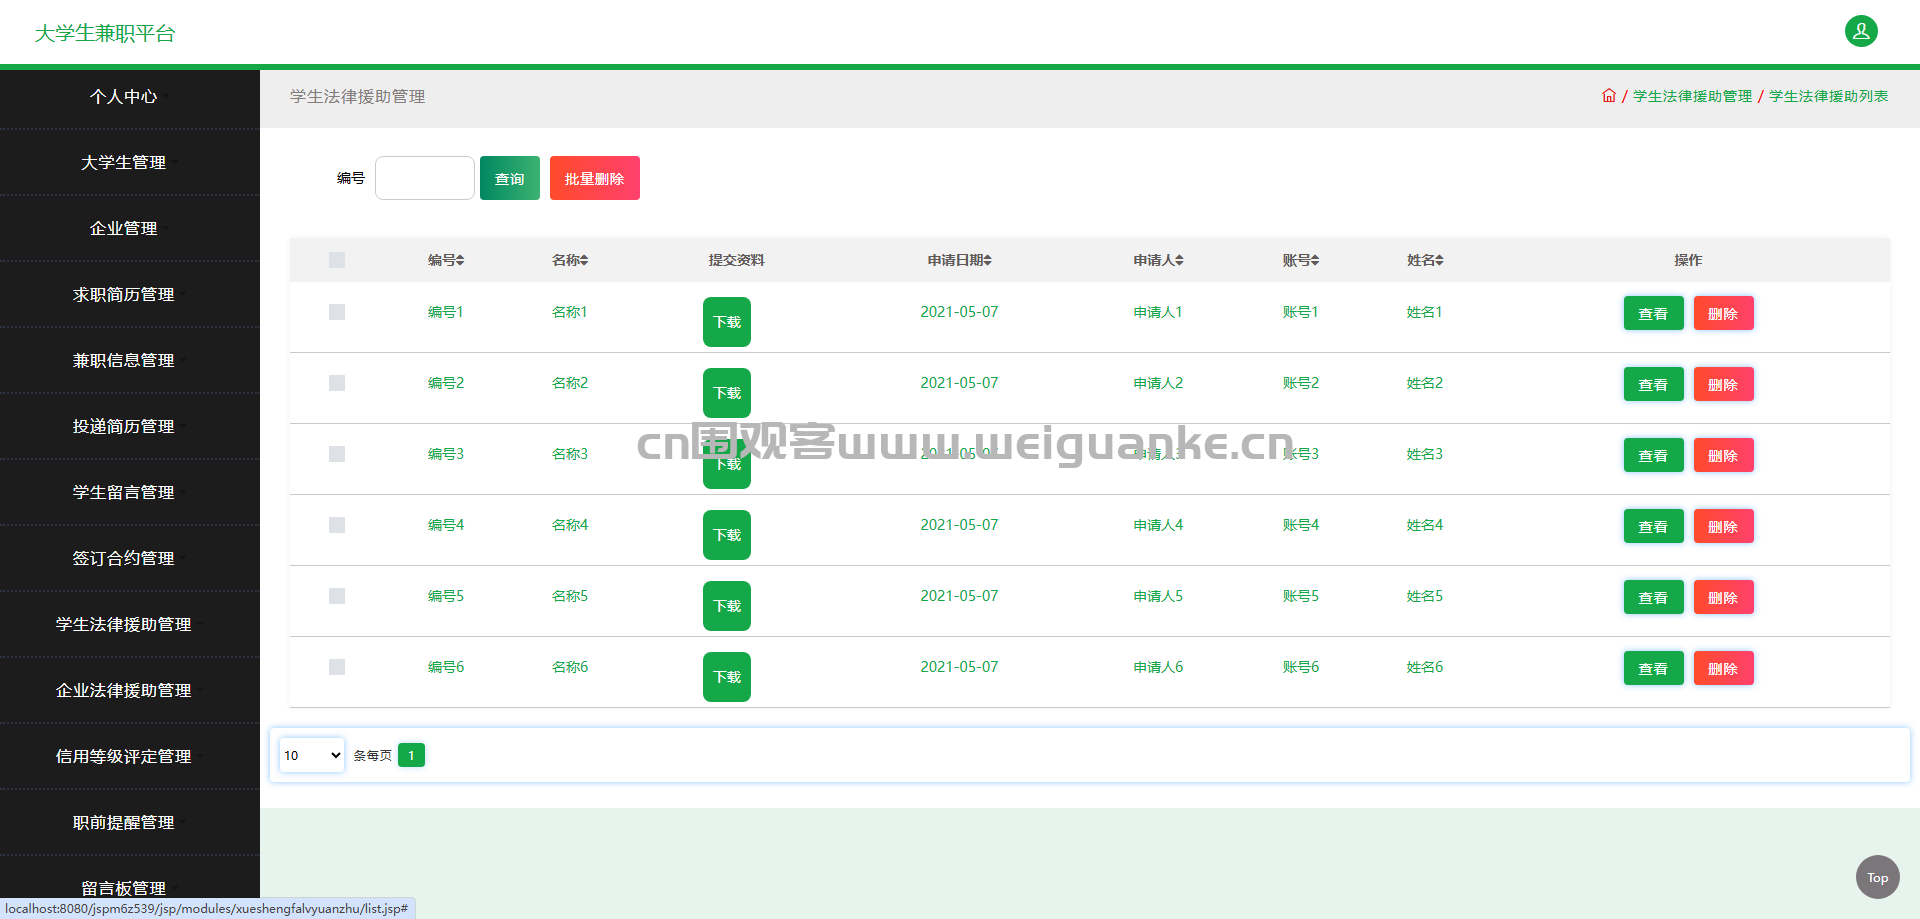Delete the row 编号4
The height and width of the screenshot is (919, 1920).
[x=1723, y=526]
